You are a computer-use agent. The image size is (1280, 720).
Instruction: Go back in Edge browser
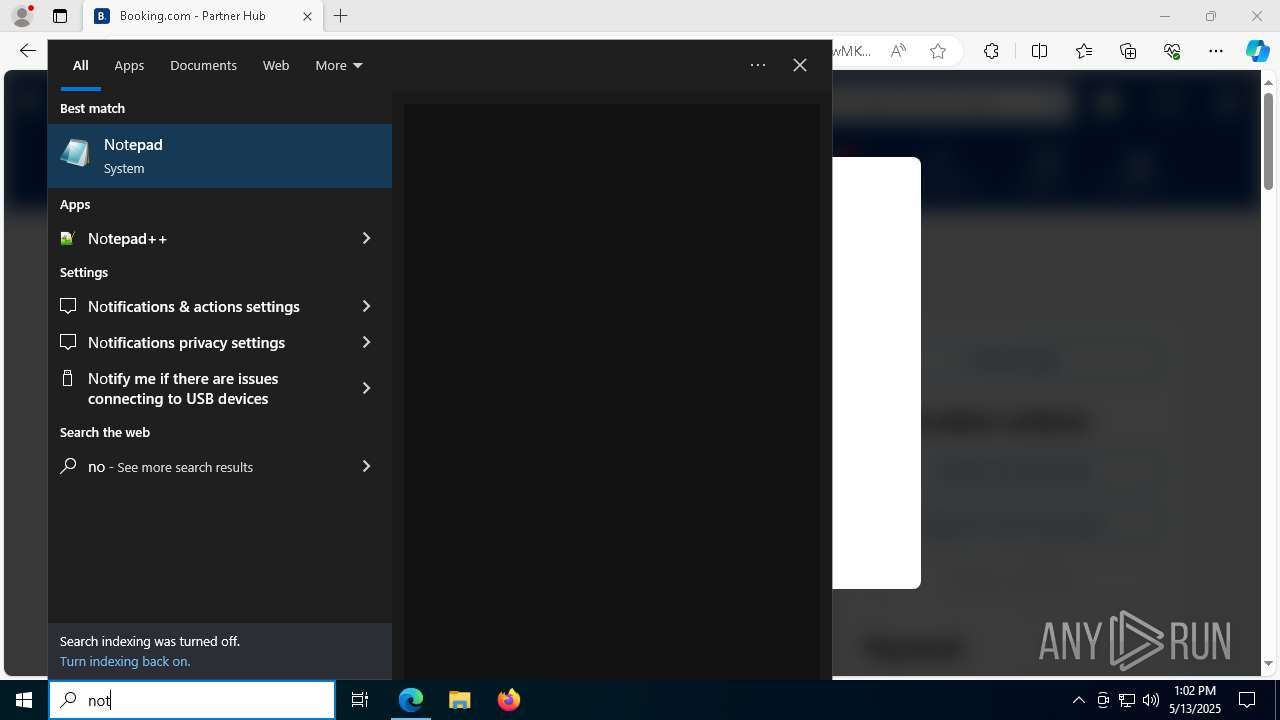(x=27, y=51)
